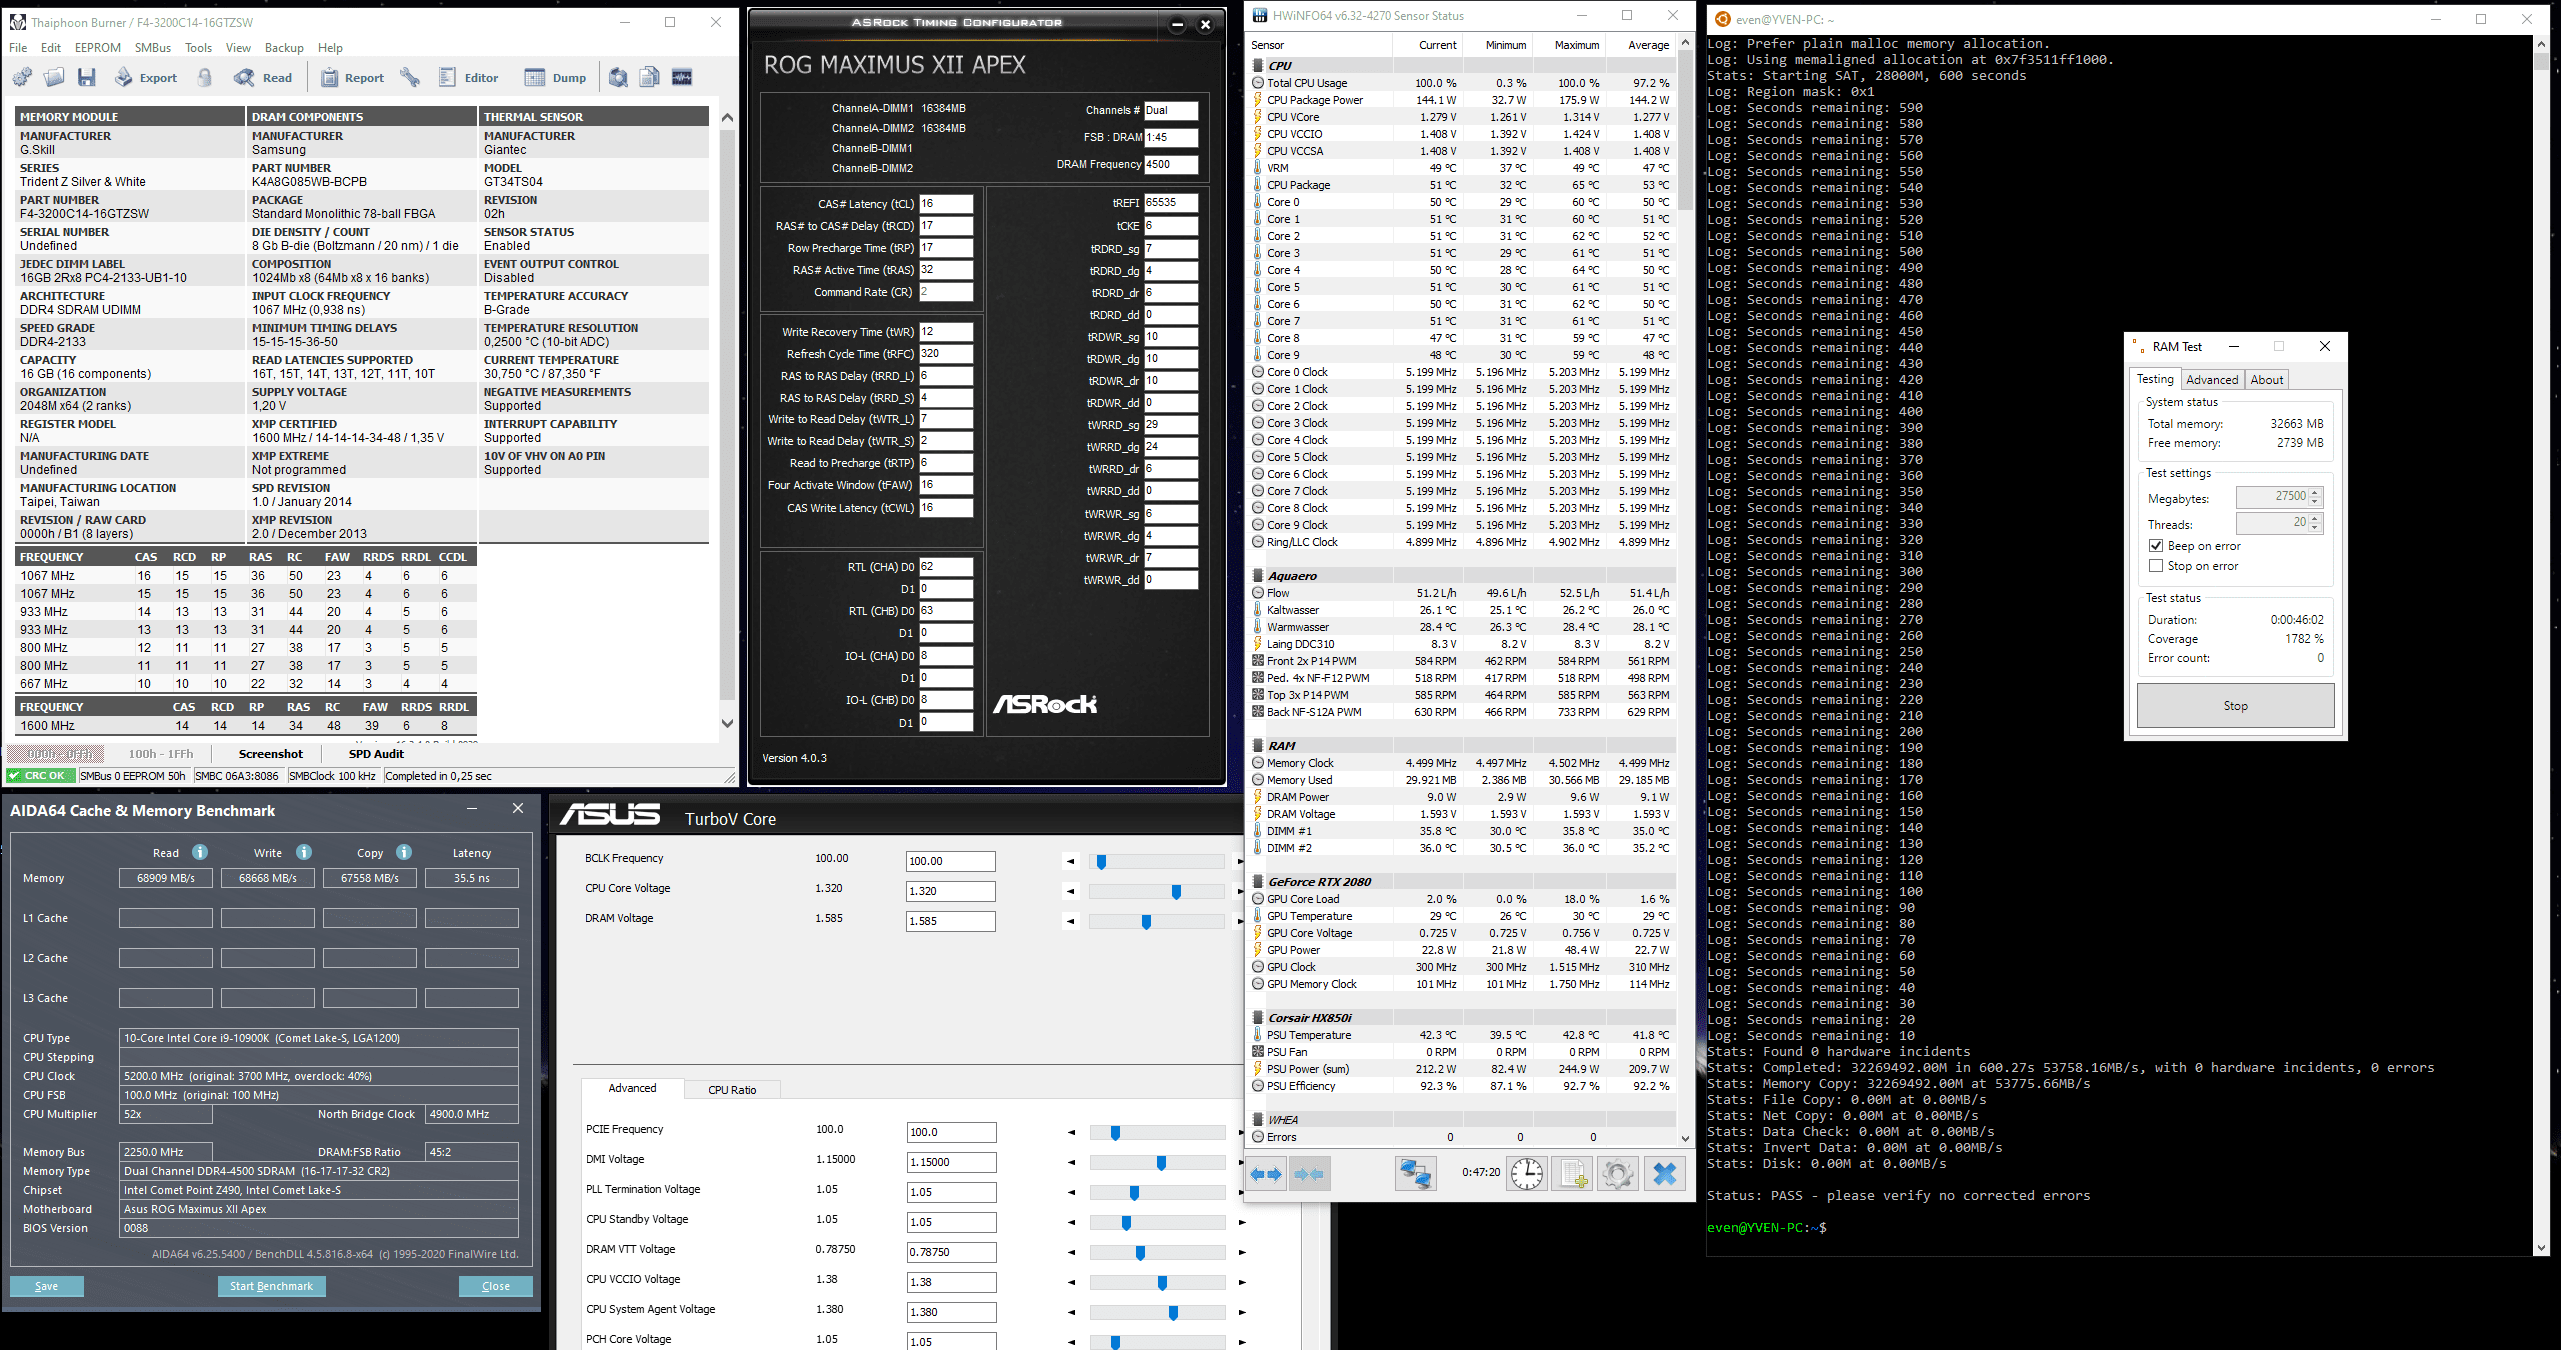Image resolution: width=2561 pixels, height=1350 pixels.
Task: Click the Thaiphoon Burner title bar app icon
Action: (17, 22)
